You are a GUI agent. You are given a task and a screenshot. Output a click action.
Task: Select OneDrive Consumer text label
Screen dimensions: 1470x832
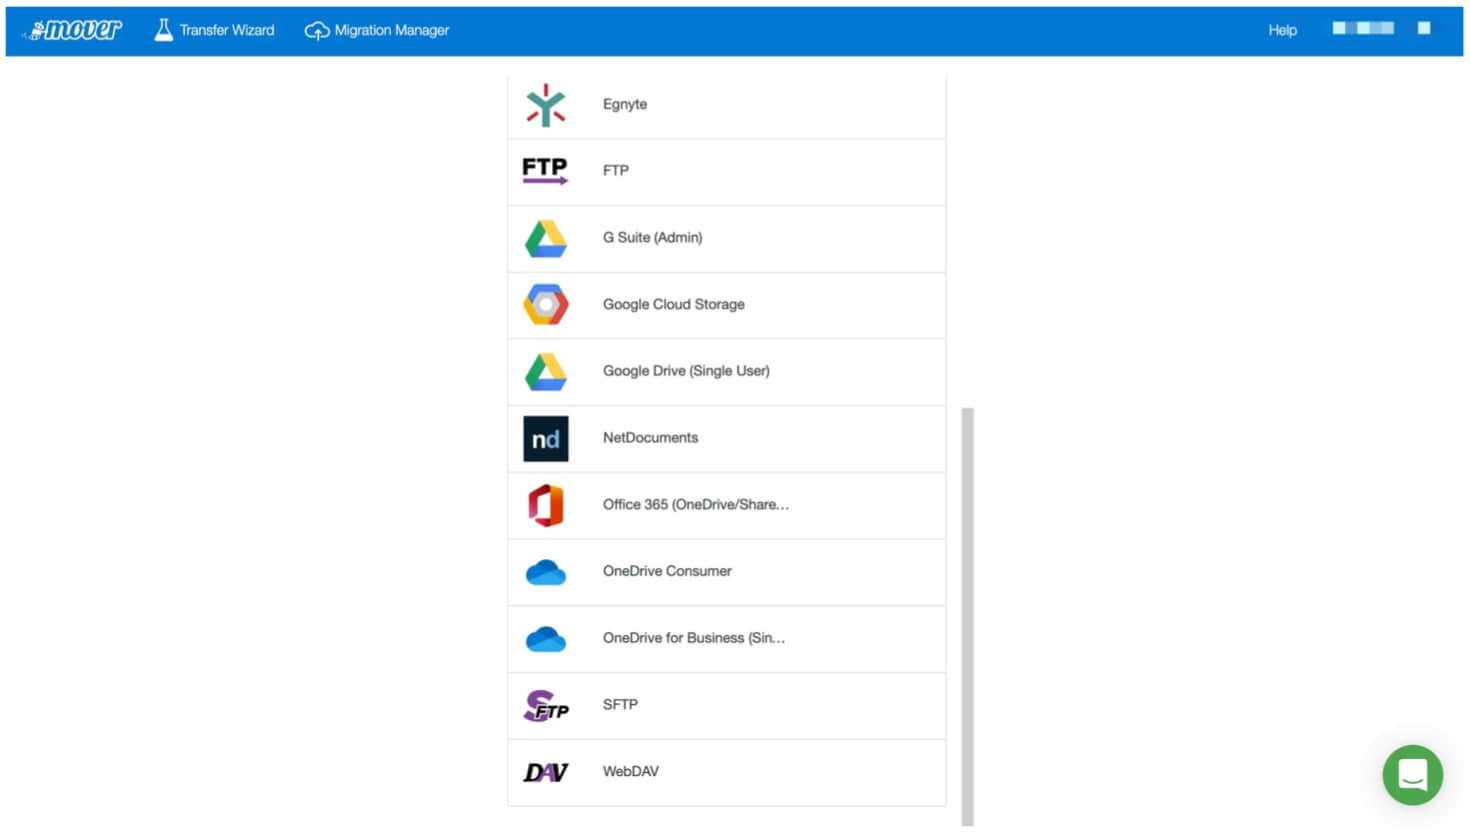pos(667,571)
